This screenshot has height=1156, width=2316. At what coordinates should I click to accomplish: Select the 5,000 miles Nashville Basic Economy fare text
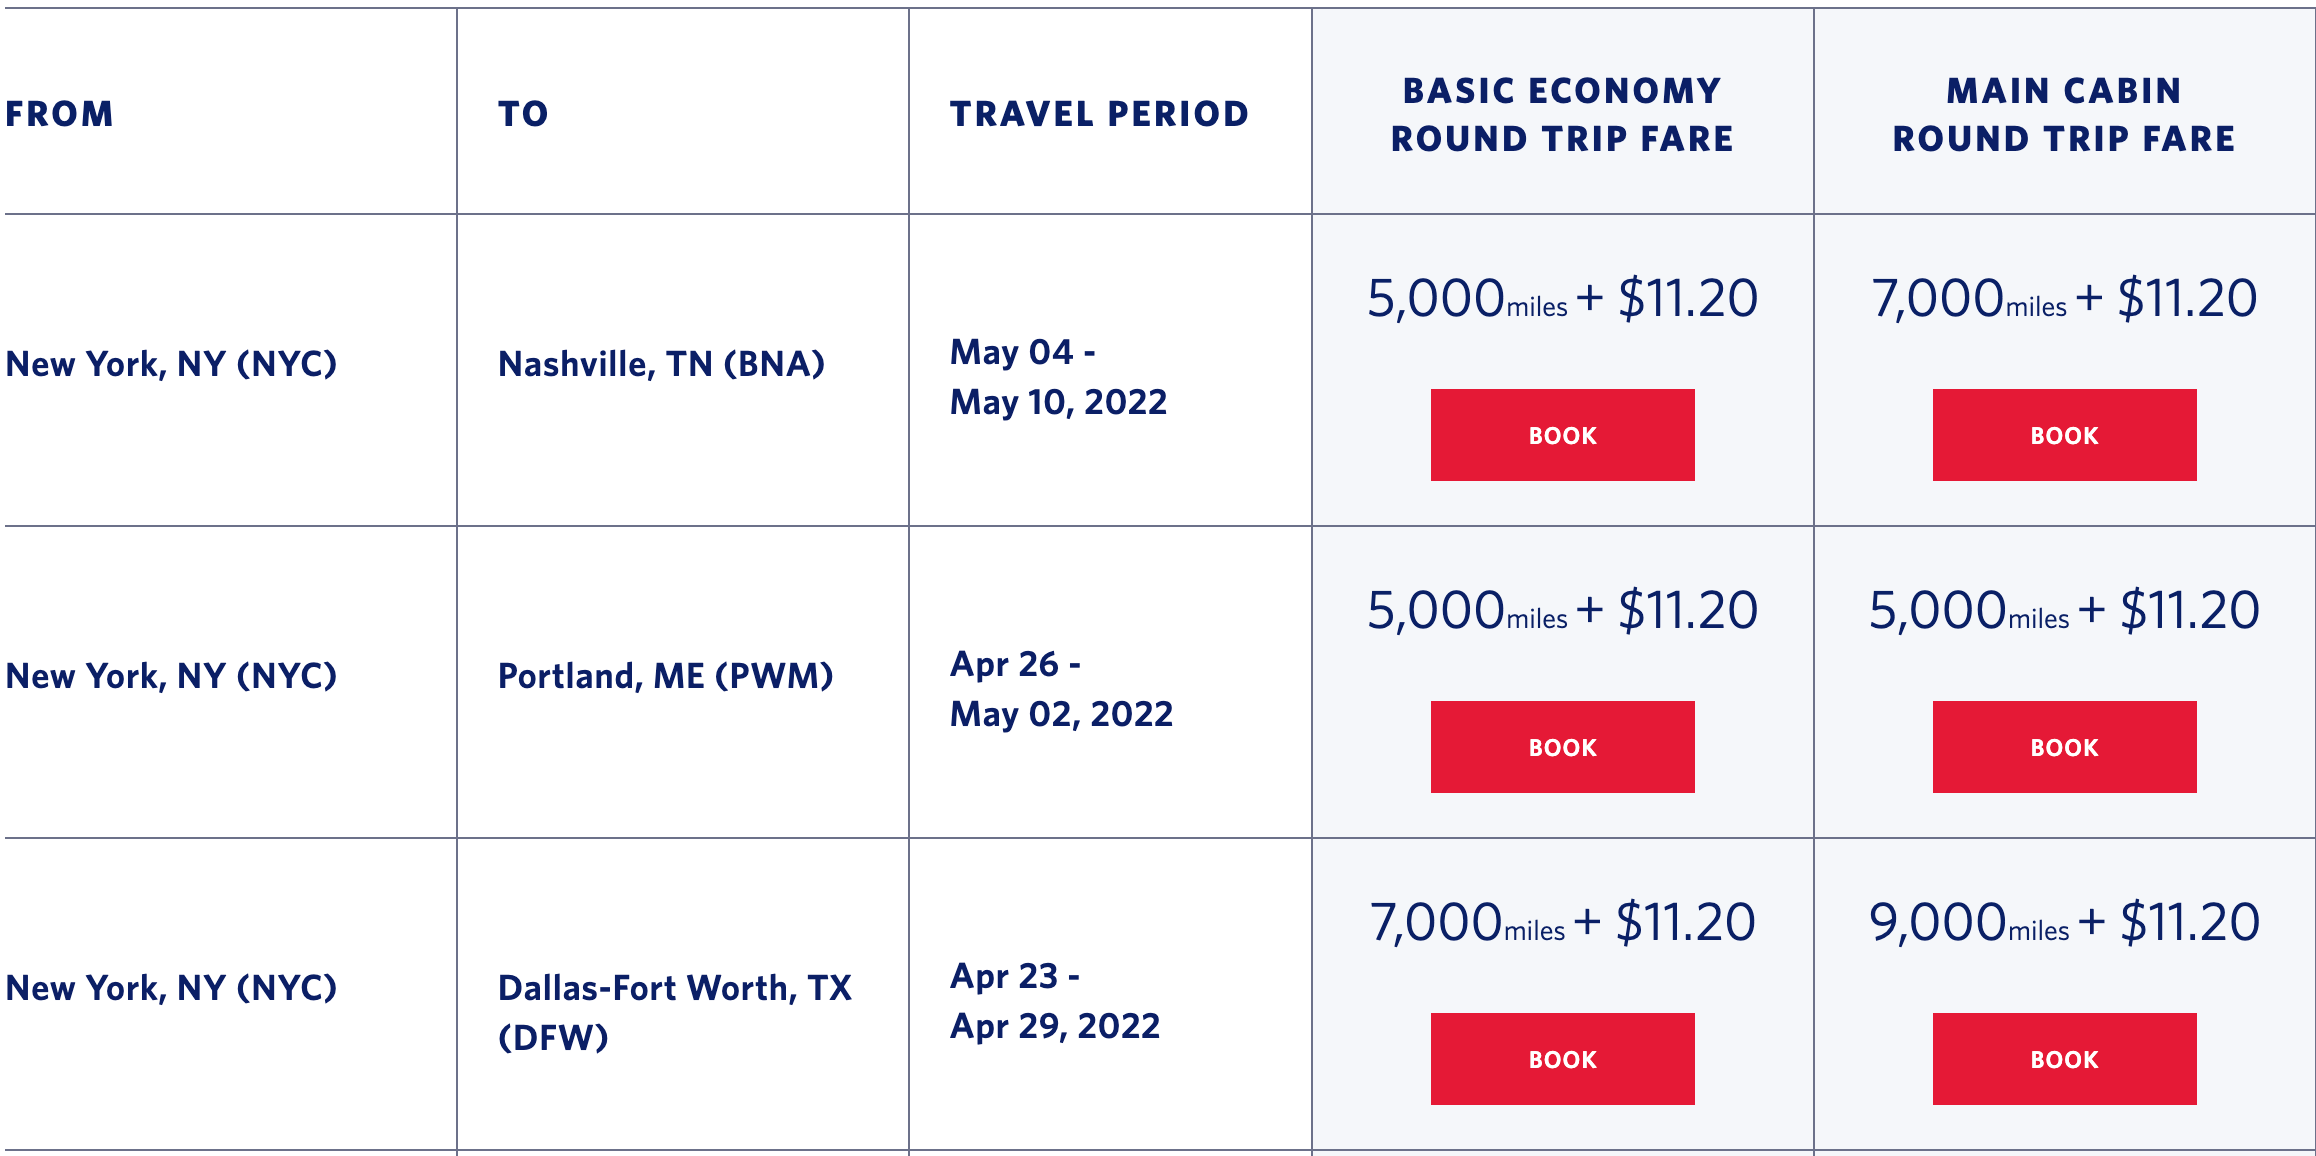[x=1561, y=296]
